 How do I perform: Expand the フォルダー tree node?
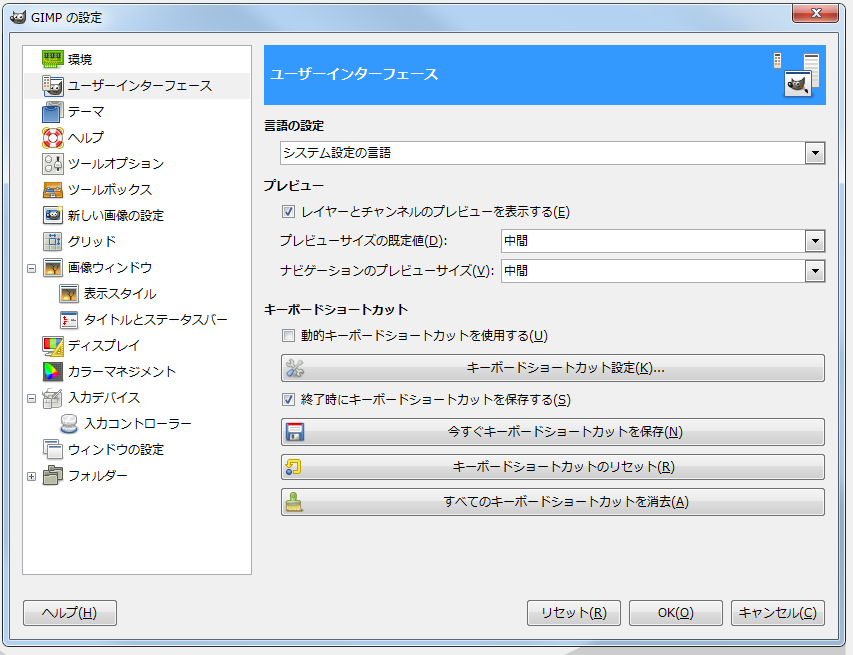pyautogui.click(x=32, y=476)
